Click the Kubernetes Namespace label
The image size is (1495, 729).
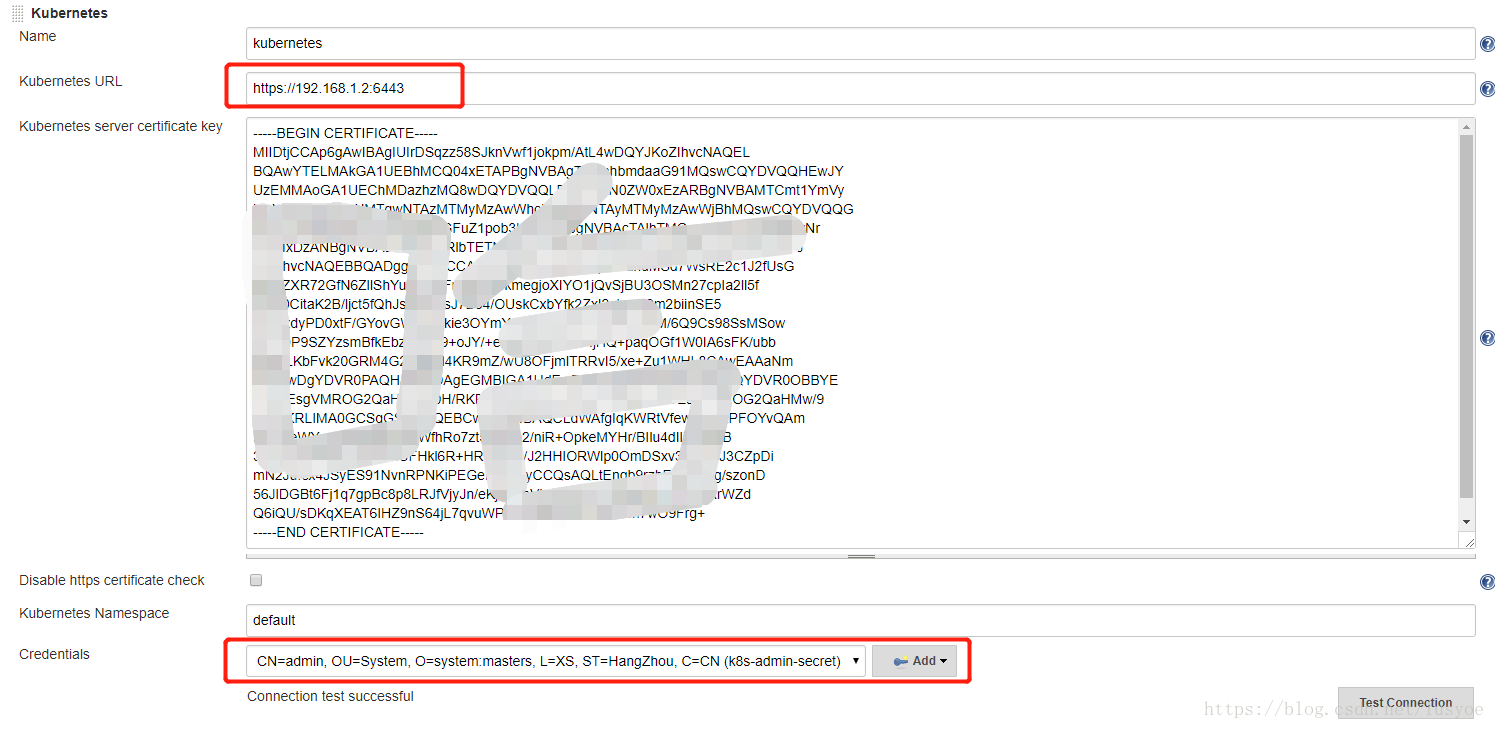click(94, 613)
